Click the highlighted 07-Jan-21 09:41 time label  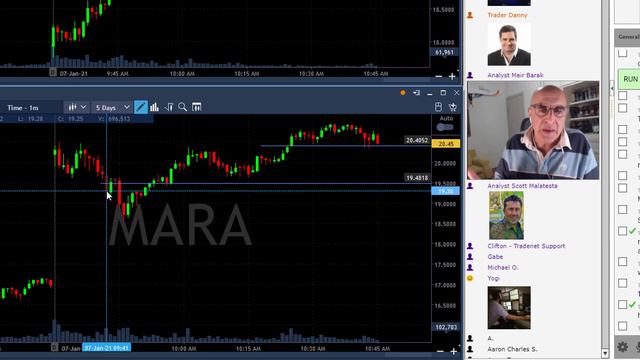107,348
